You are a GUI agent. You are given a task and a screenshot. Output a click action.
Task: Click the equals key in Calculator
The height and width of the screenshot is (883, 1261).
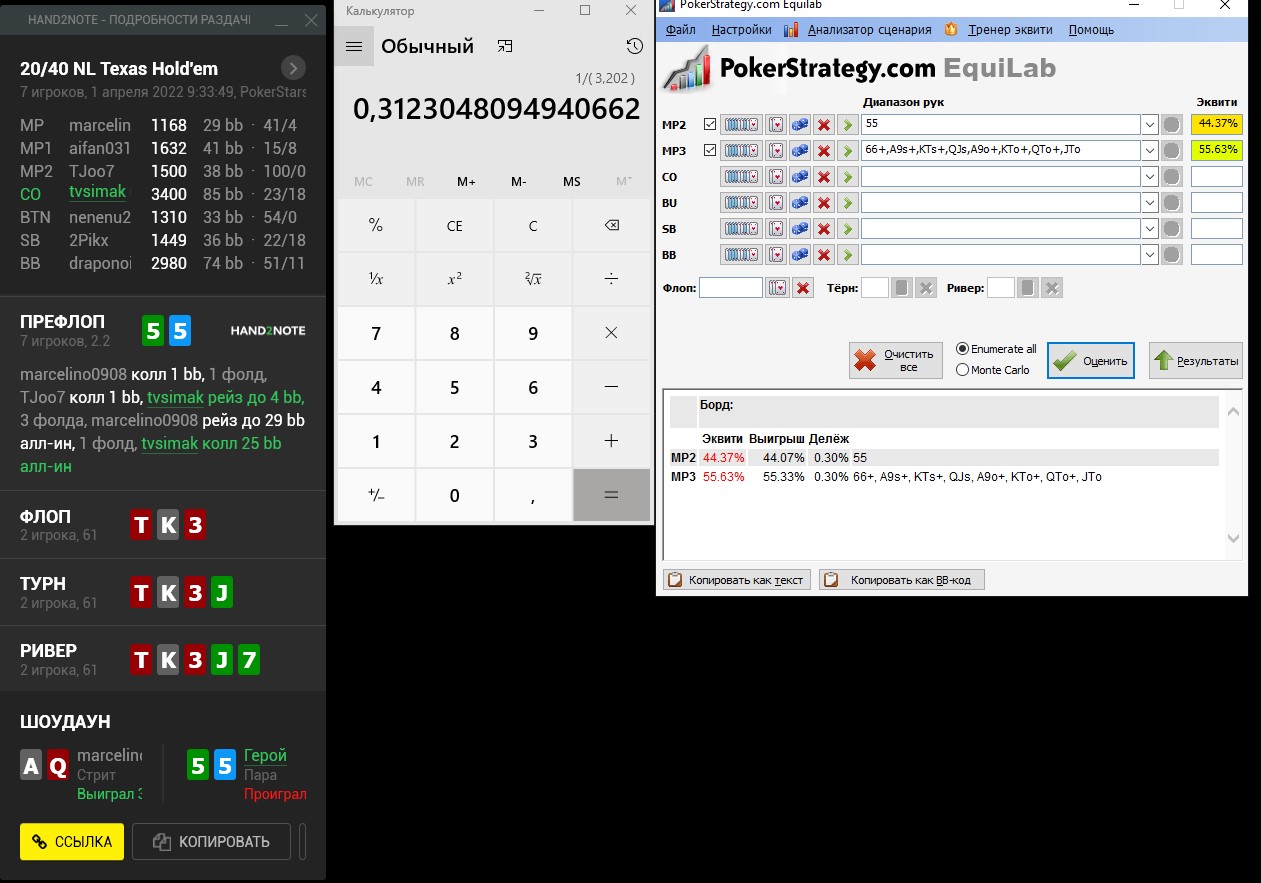(611, 495)
